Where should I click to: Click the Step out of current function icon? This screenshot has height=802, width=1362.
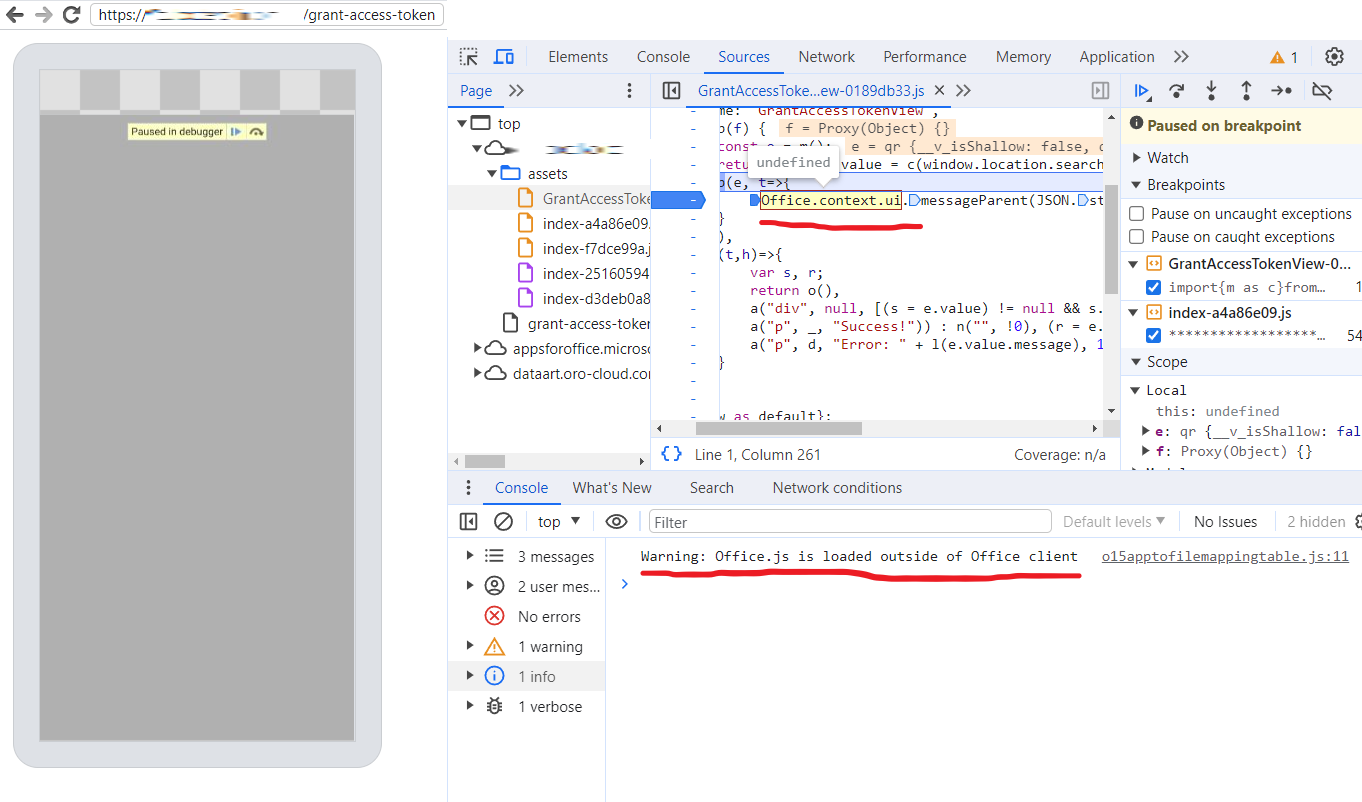(1246, 90)
